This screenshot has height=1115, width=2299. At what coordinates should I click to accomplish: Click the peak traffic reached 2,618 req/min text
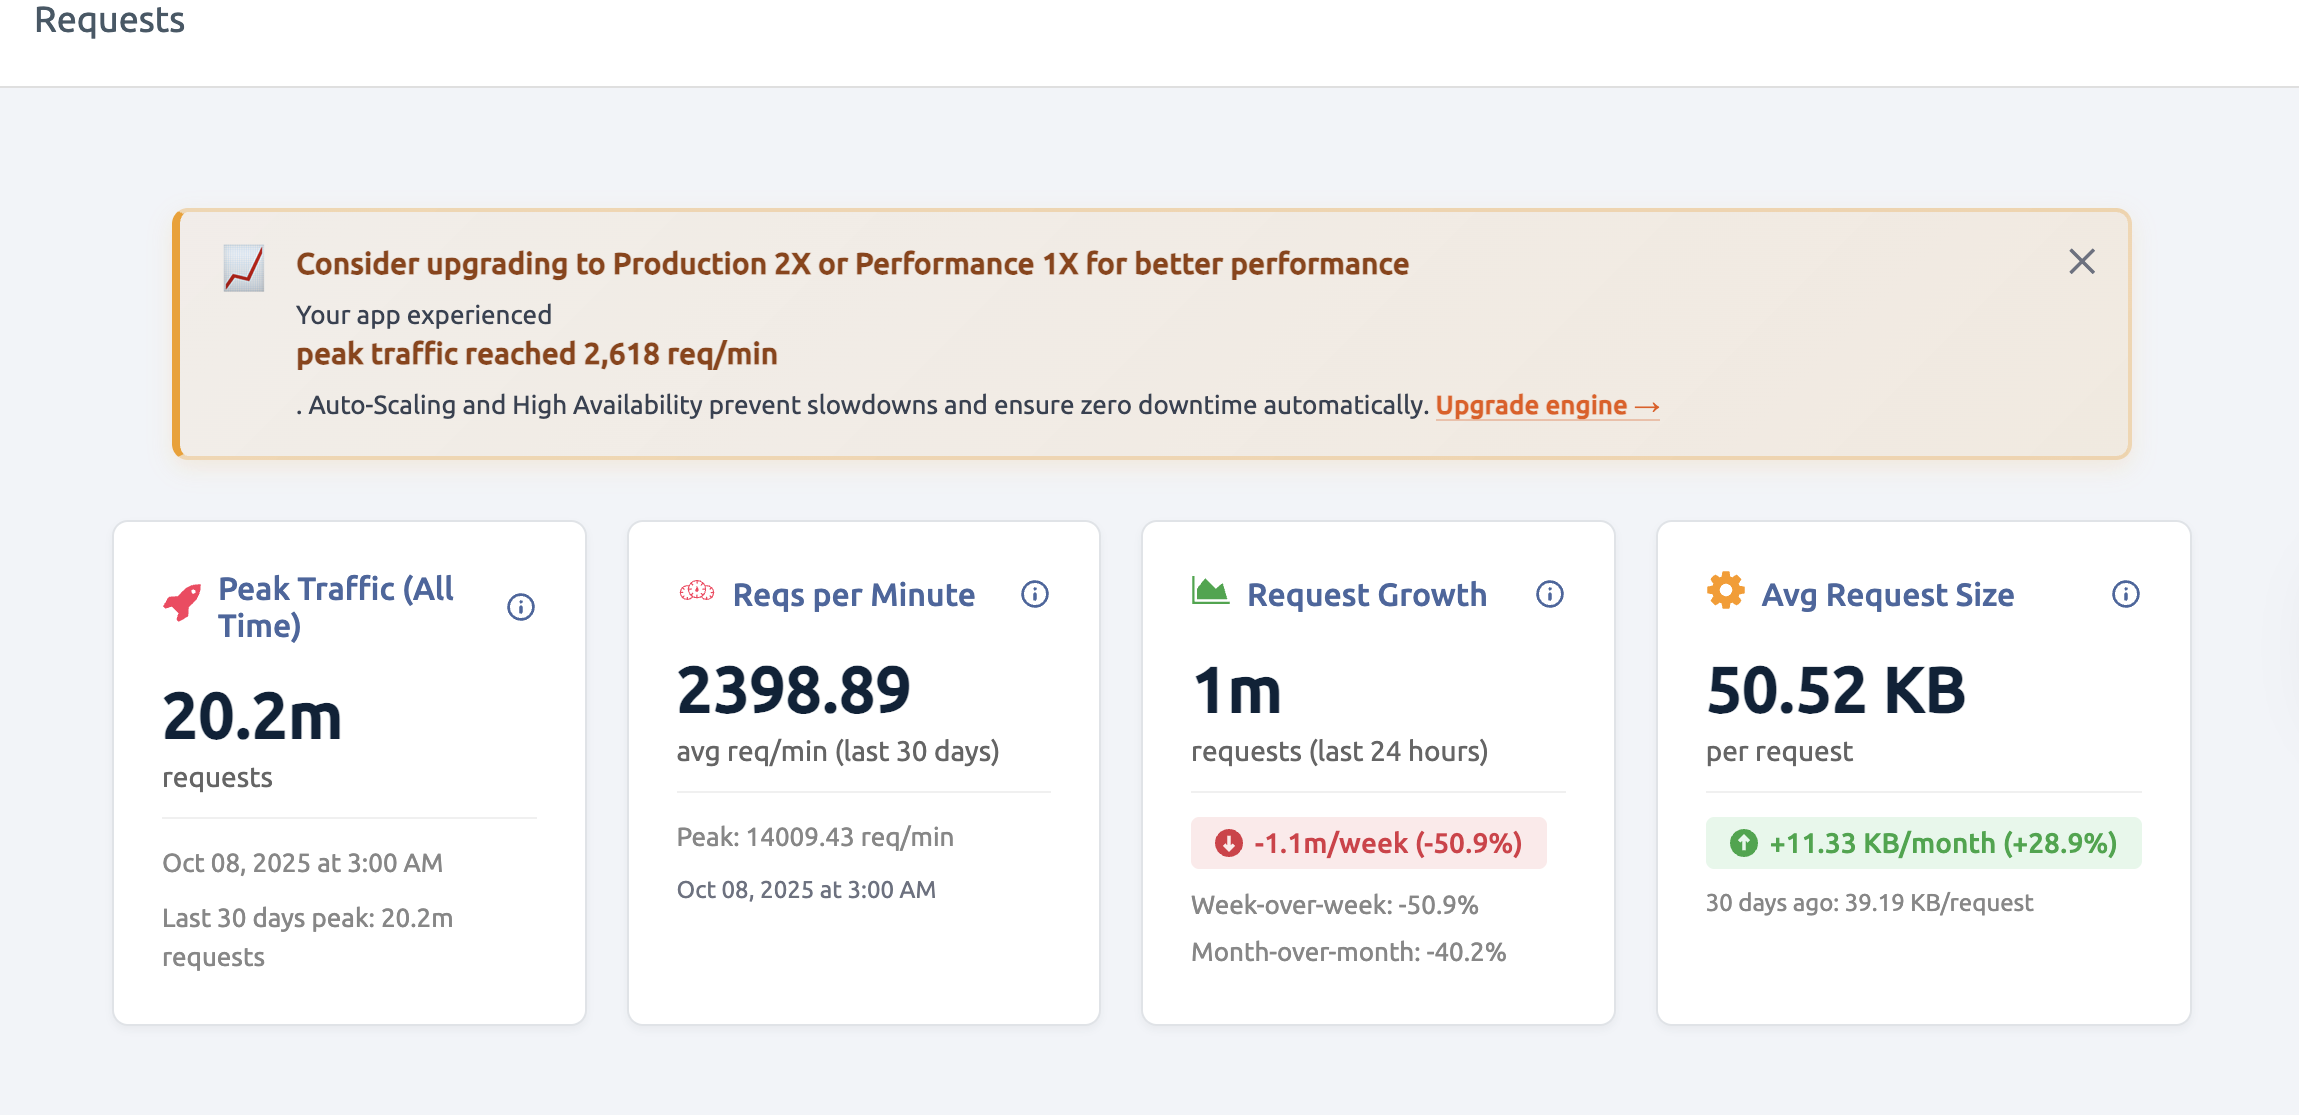[x=536, y=354]
